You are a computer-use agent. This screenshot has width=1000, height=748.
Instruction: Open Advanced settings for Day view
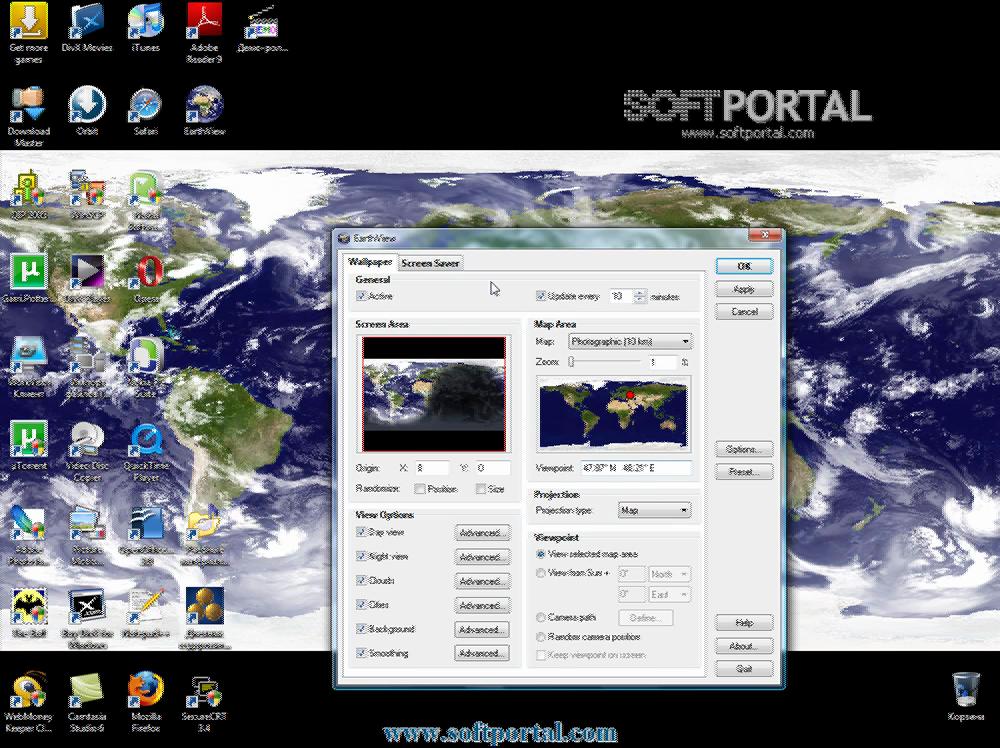tap(482, 532)
